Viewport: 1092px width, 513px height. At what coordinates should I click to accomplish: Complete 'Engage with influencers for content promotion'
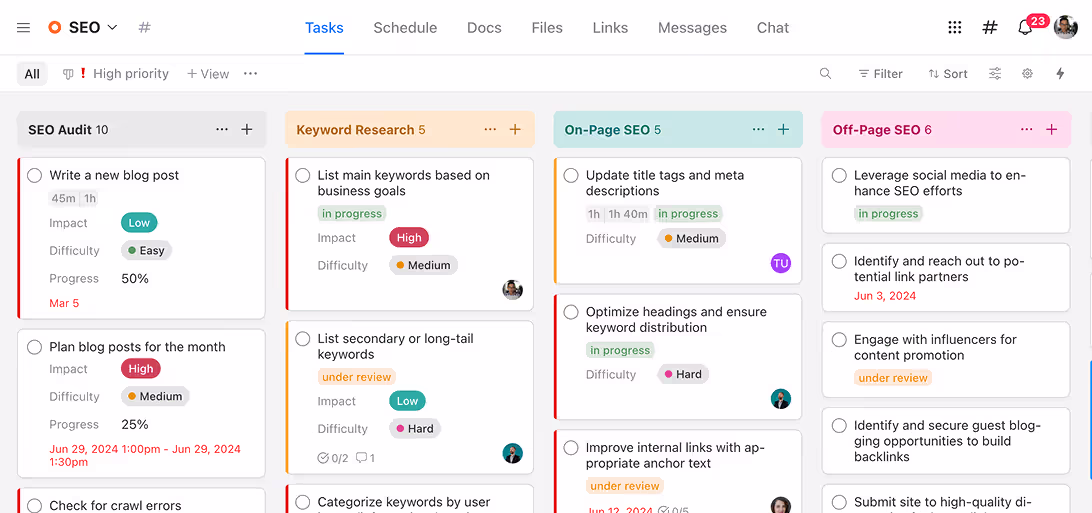[x=839, y=340]
